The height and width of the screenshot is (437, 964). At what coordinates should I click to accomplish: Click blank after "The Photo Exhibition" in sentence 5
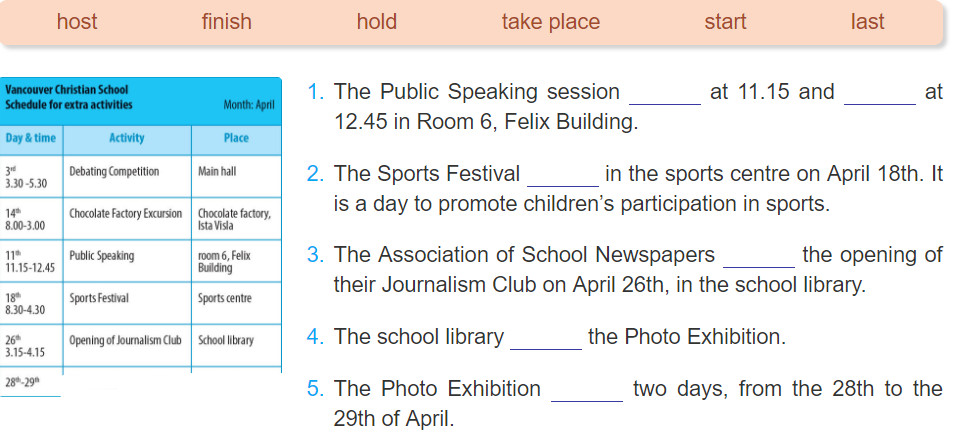587,390
